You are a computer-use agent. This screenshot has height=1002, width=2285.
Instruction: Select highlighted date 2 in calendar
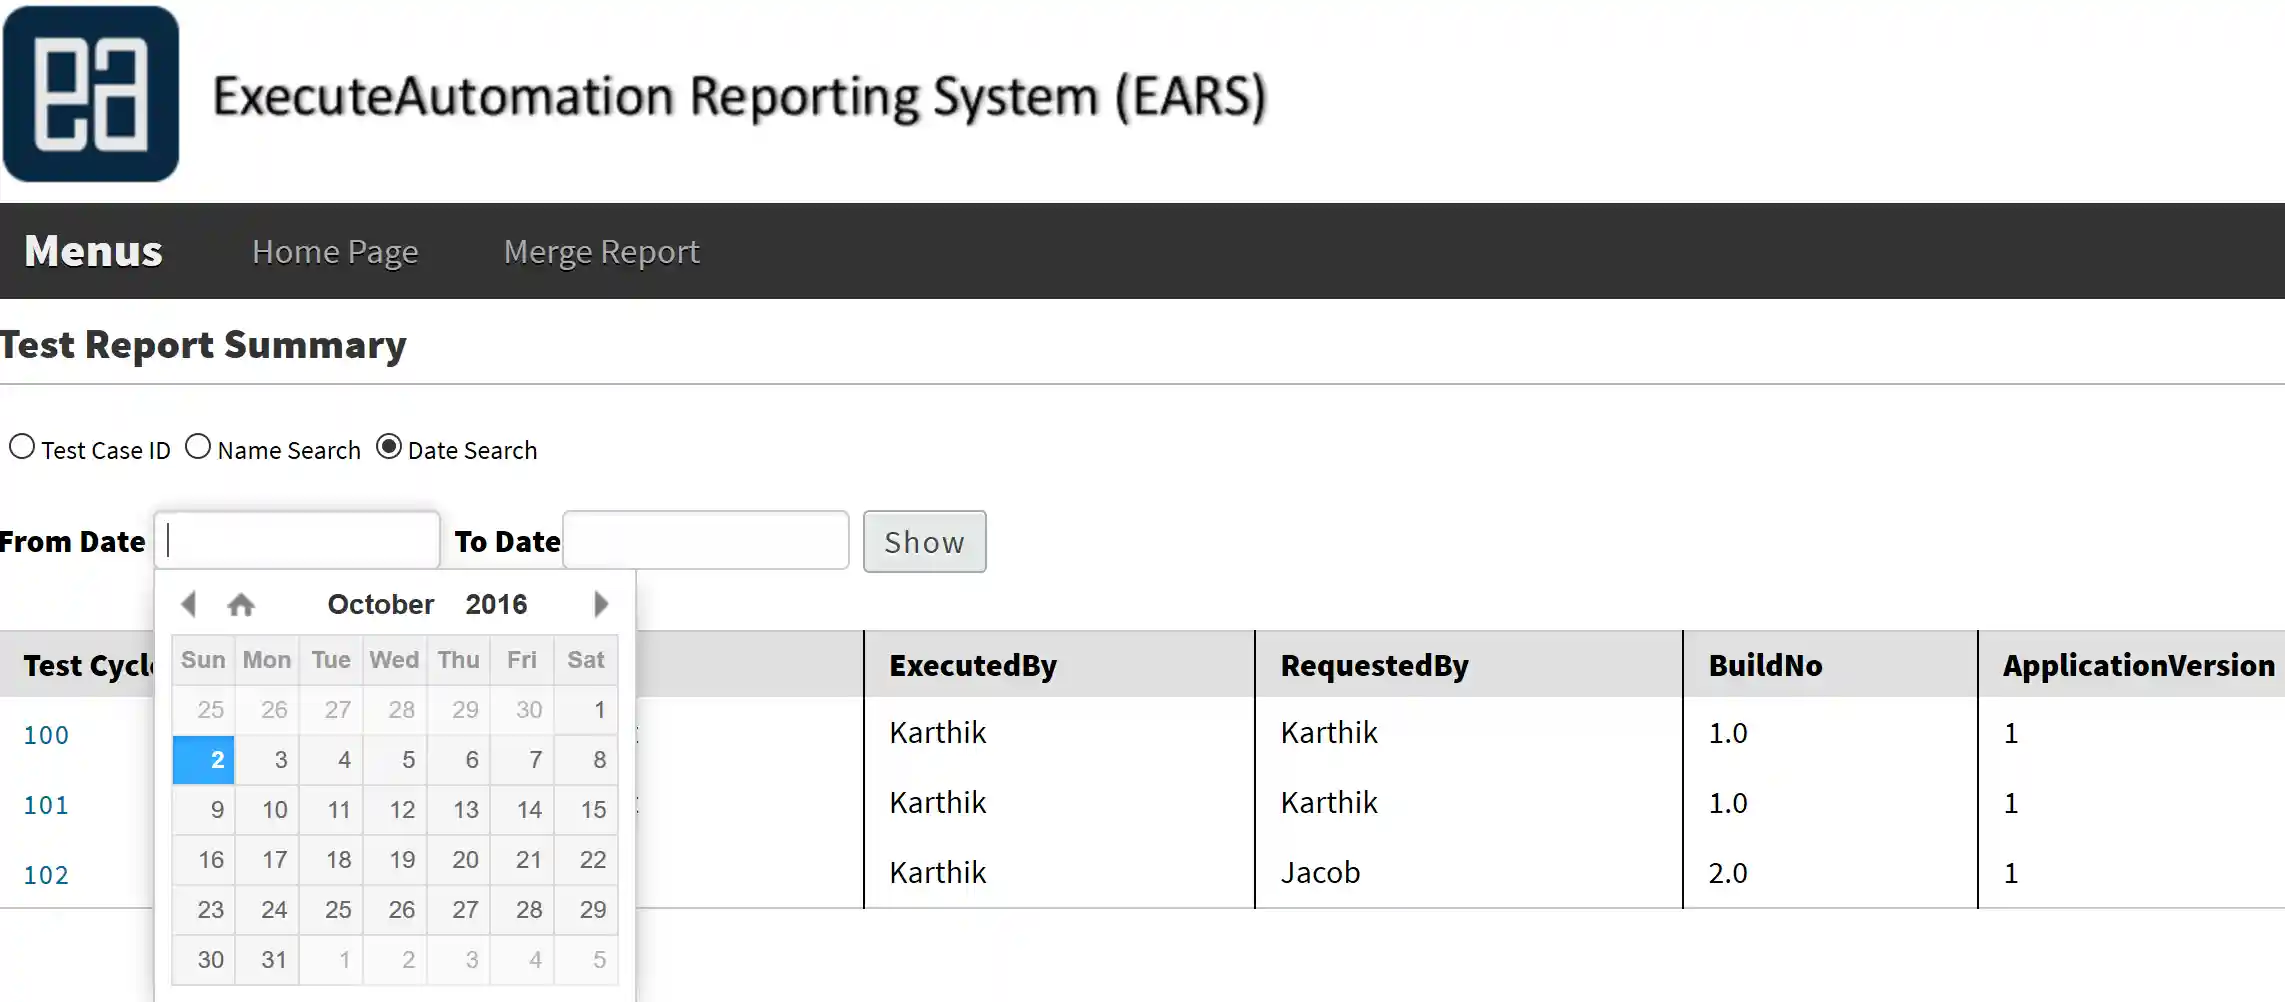click(205, 760)
